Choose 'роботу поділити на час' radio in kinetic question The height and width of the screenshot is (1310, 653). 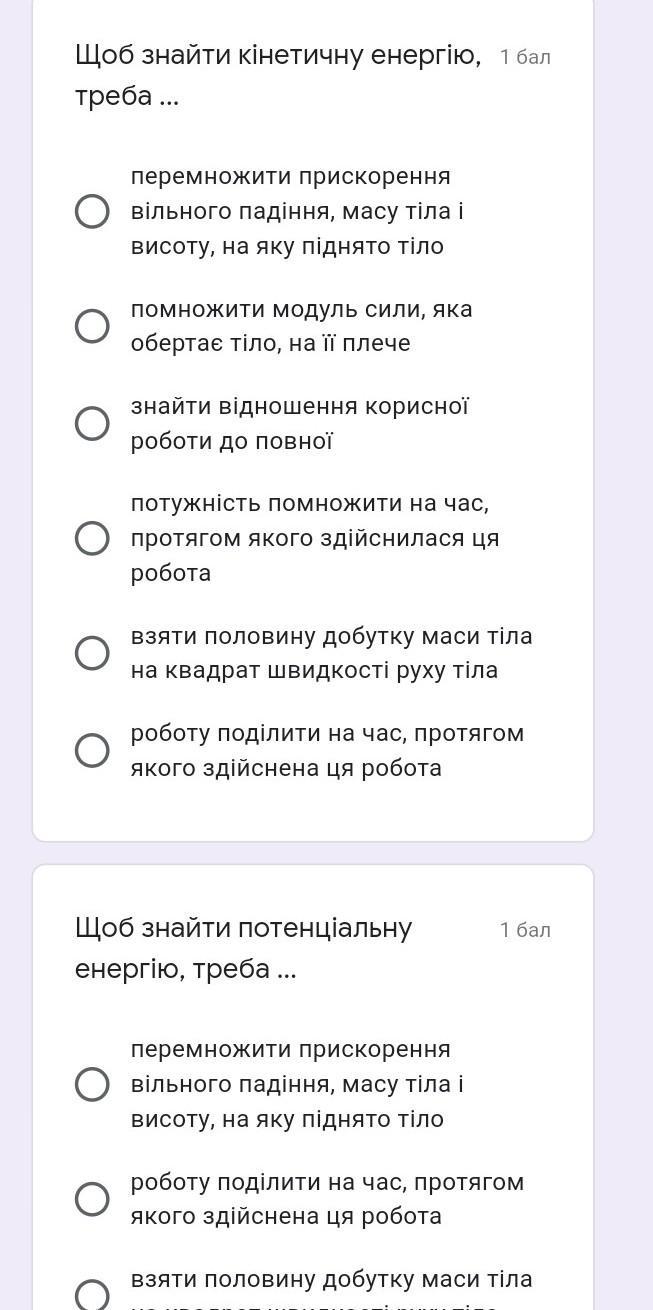tap(92, 750)
